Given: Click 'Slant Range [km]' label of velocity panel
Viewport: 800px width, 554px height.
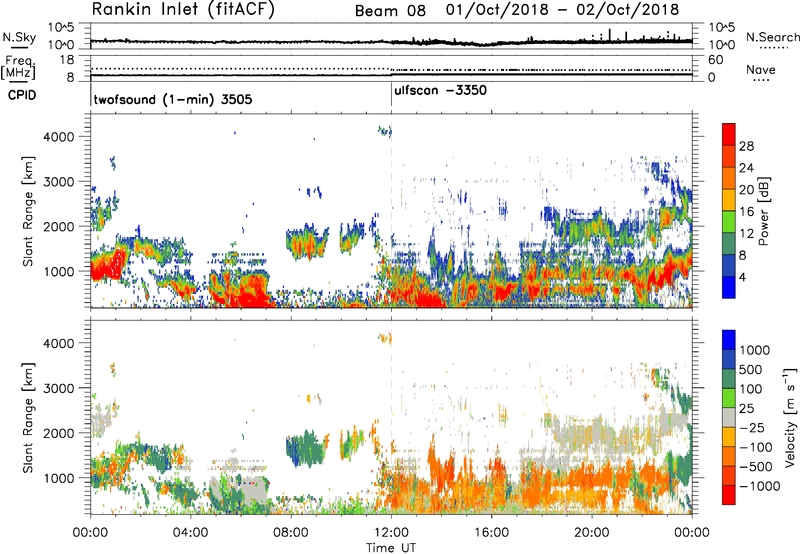Looking at the screenshot, I should click(x=29, y=417).
